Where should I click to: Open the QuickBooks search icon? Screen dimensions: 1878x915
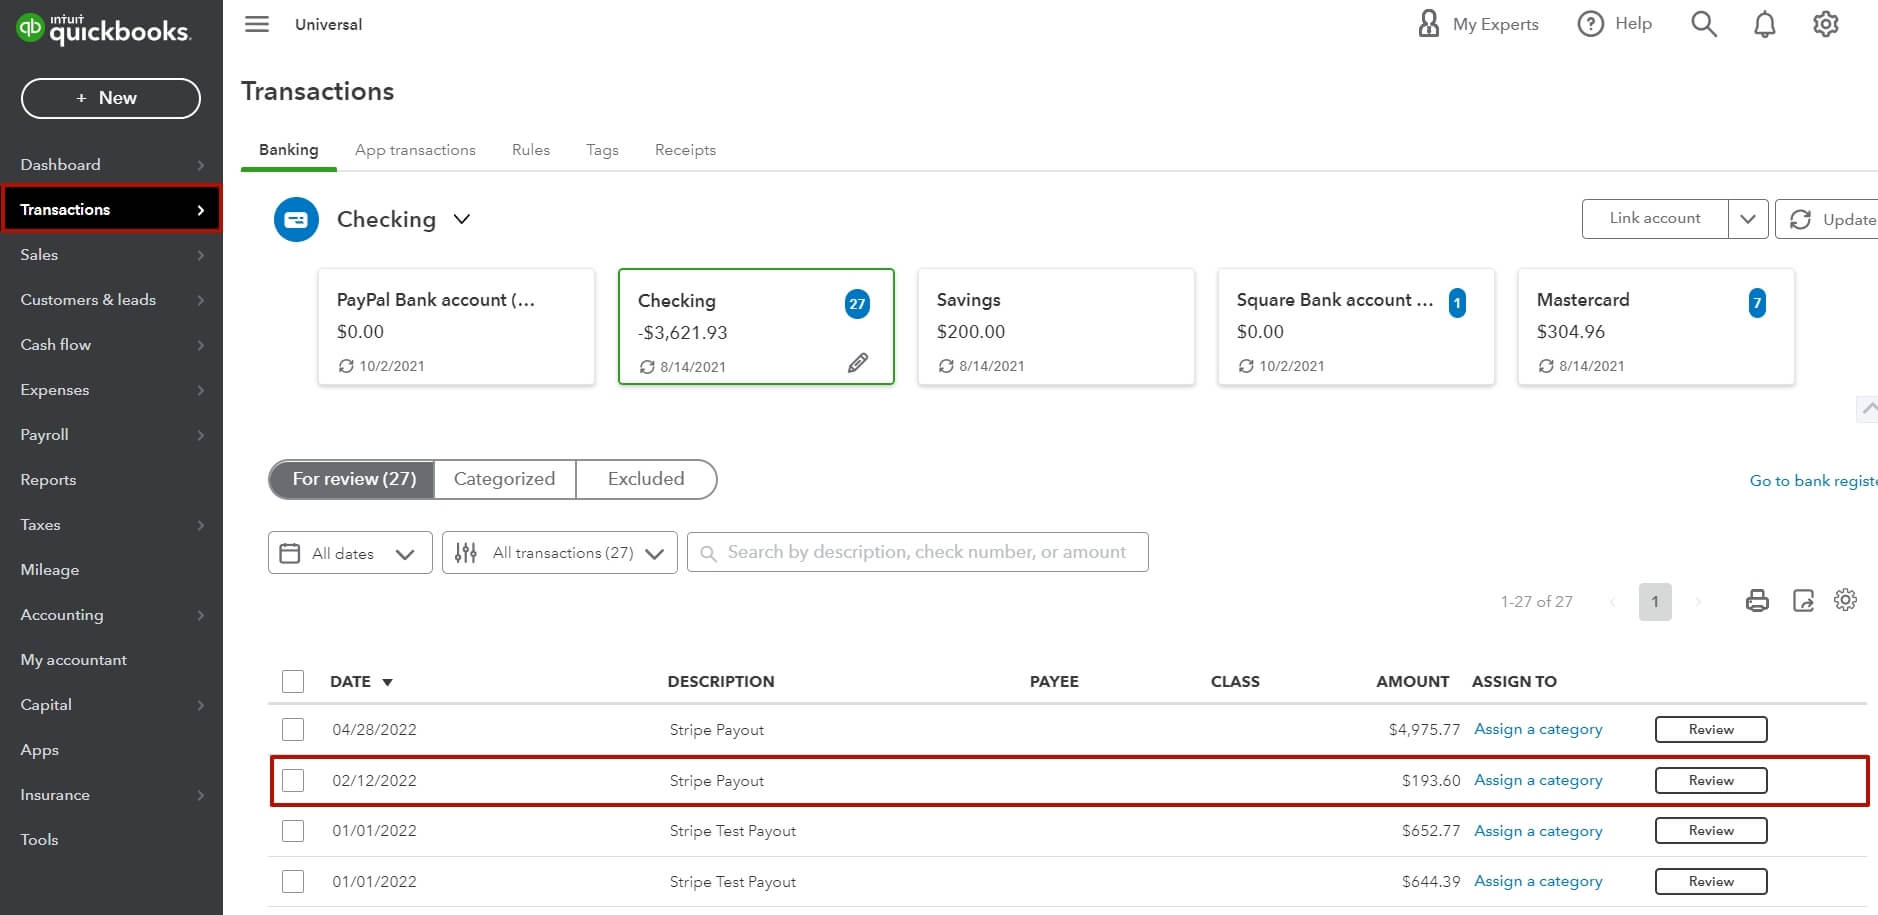pos(1703,23)
